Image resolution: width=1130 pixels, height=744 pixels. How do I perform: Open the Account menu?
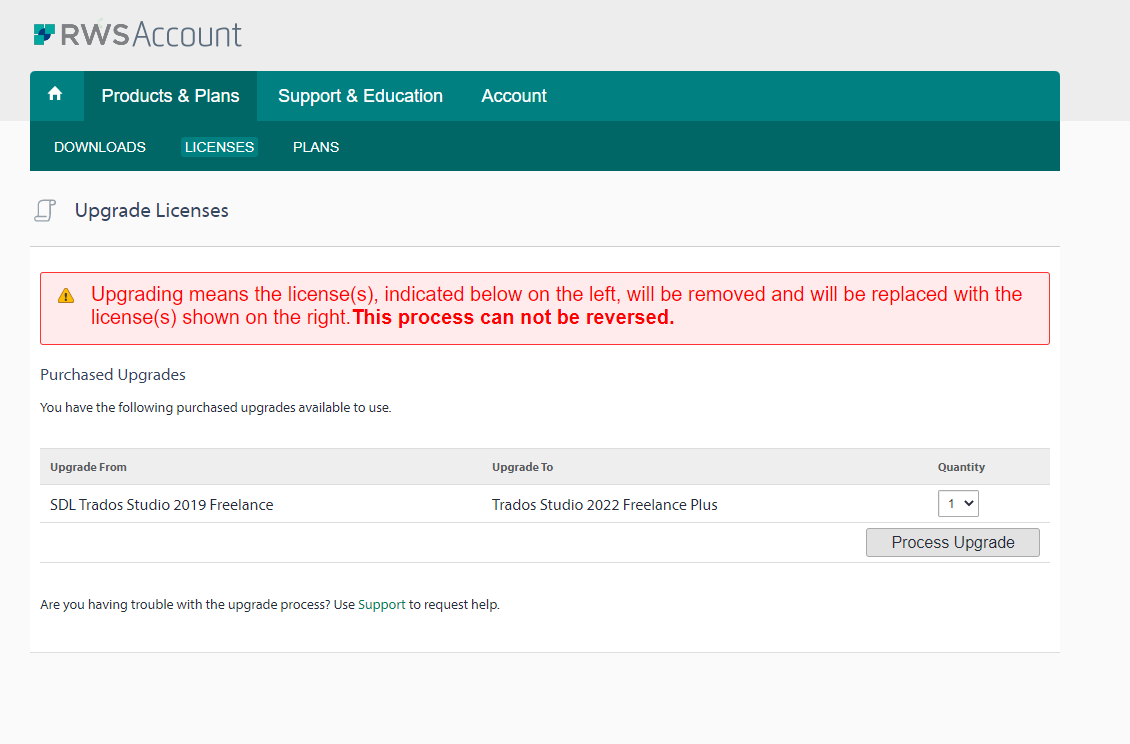[x=513, y=95]
